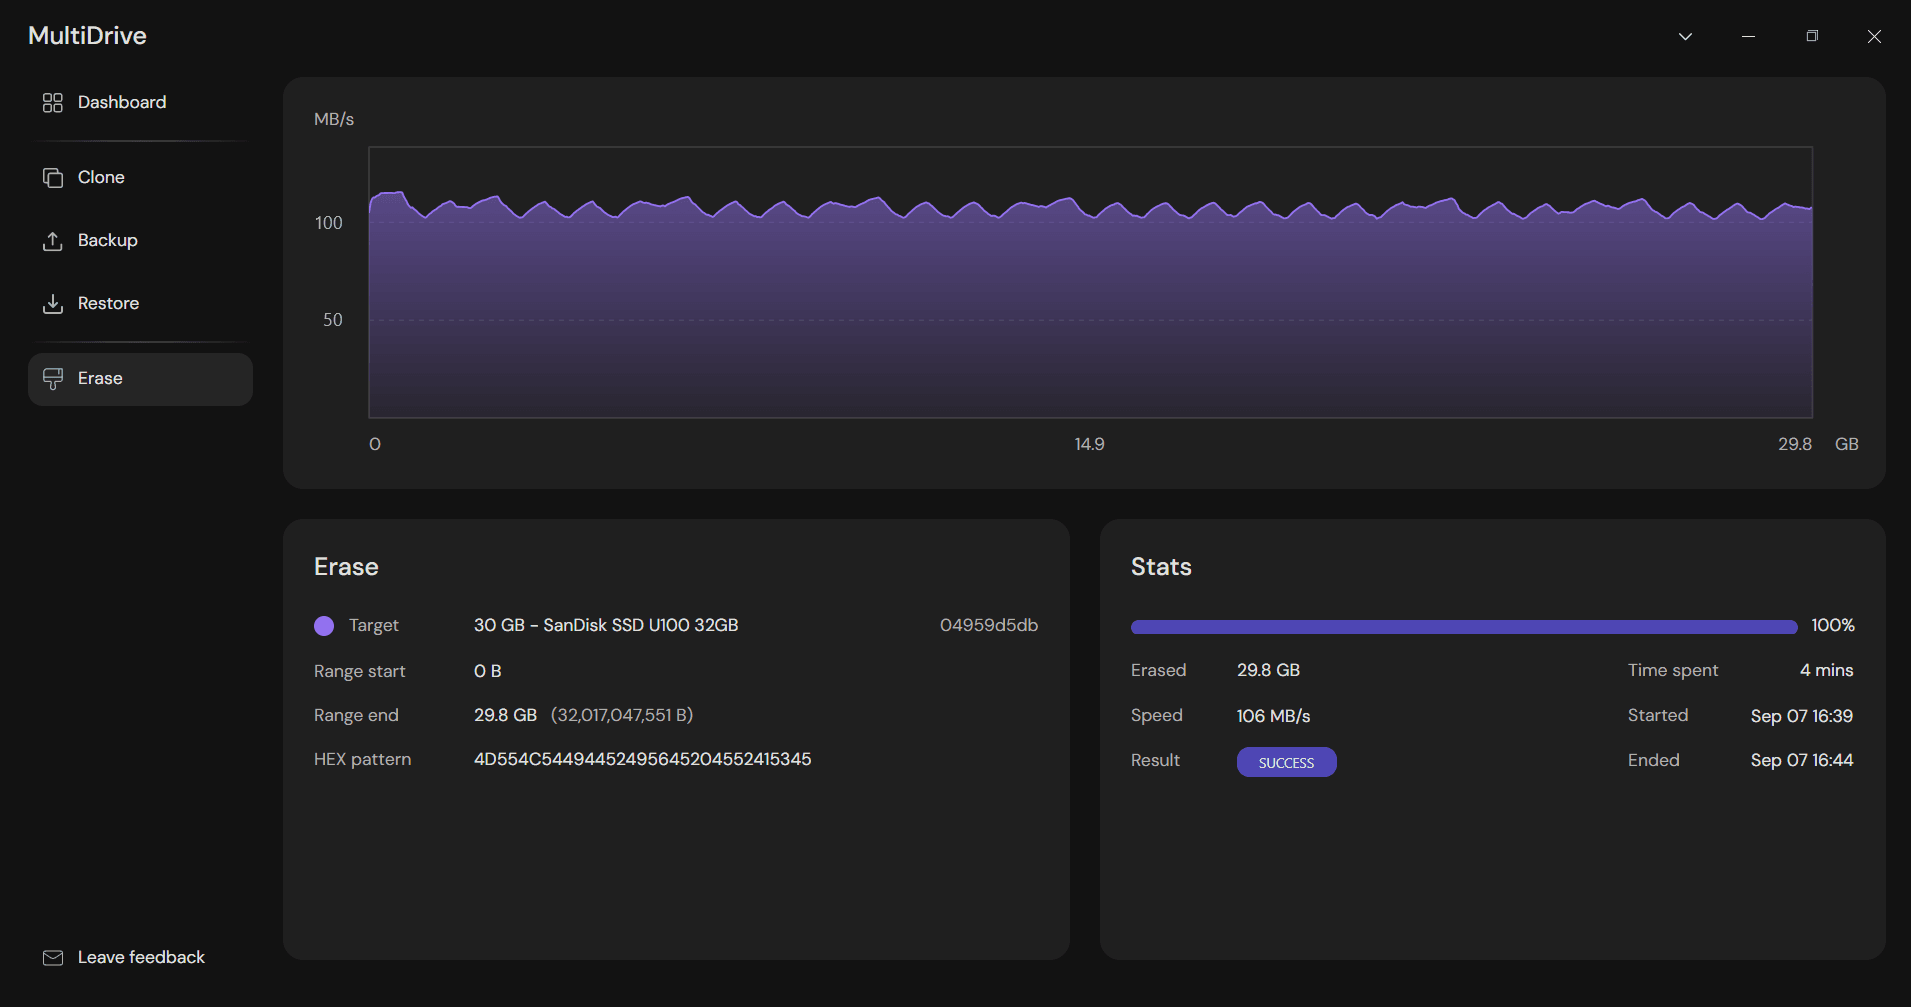Click the Speed value 106 MB/s

coord(1273,716)
